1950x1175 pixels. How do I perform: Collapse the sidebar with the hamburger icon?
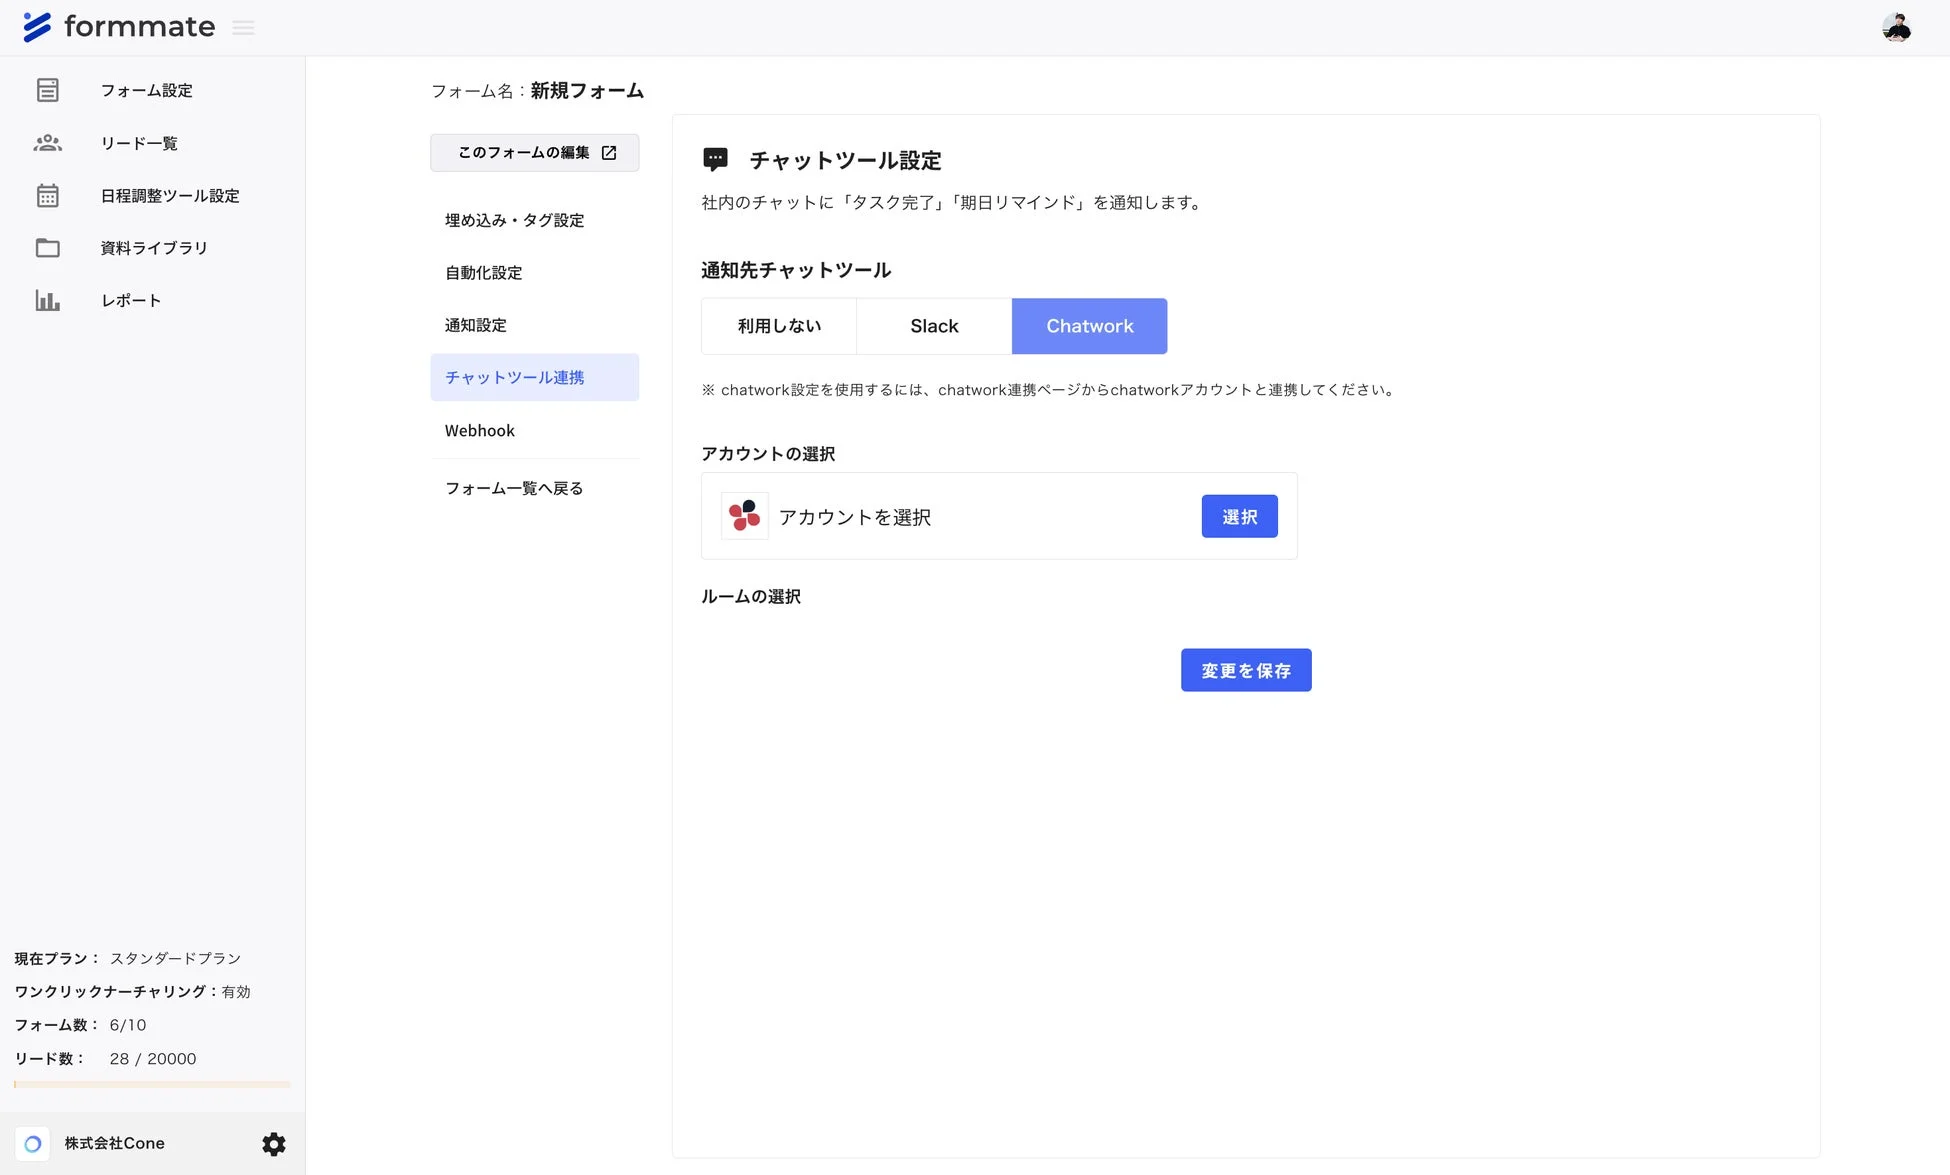click(x=243, y=27)
